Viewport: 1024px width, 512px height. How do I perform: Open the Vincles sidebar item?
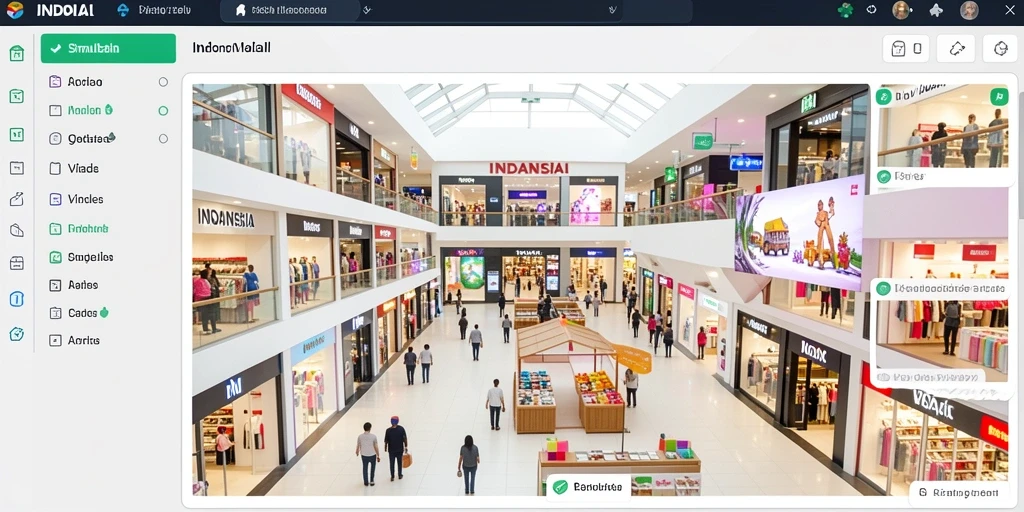[108, 199]
